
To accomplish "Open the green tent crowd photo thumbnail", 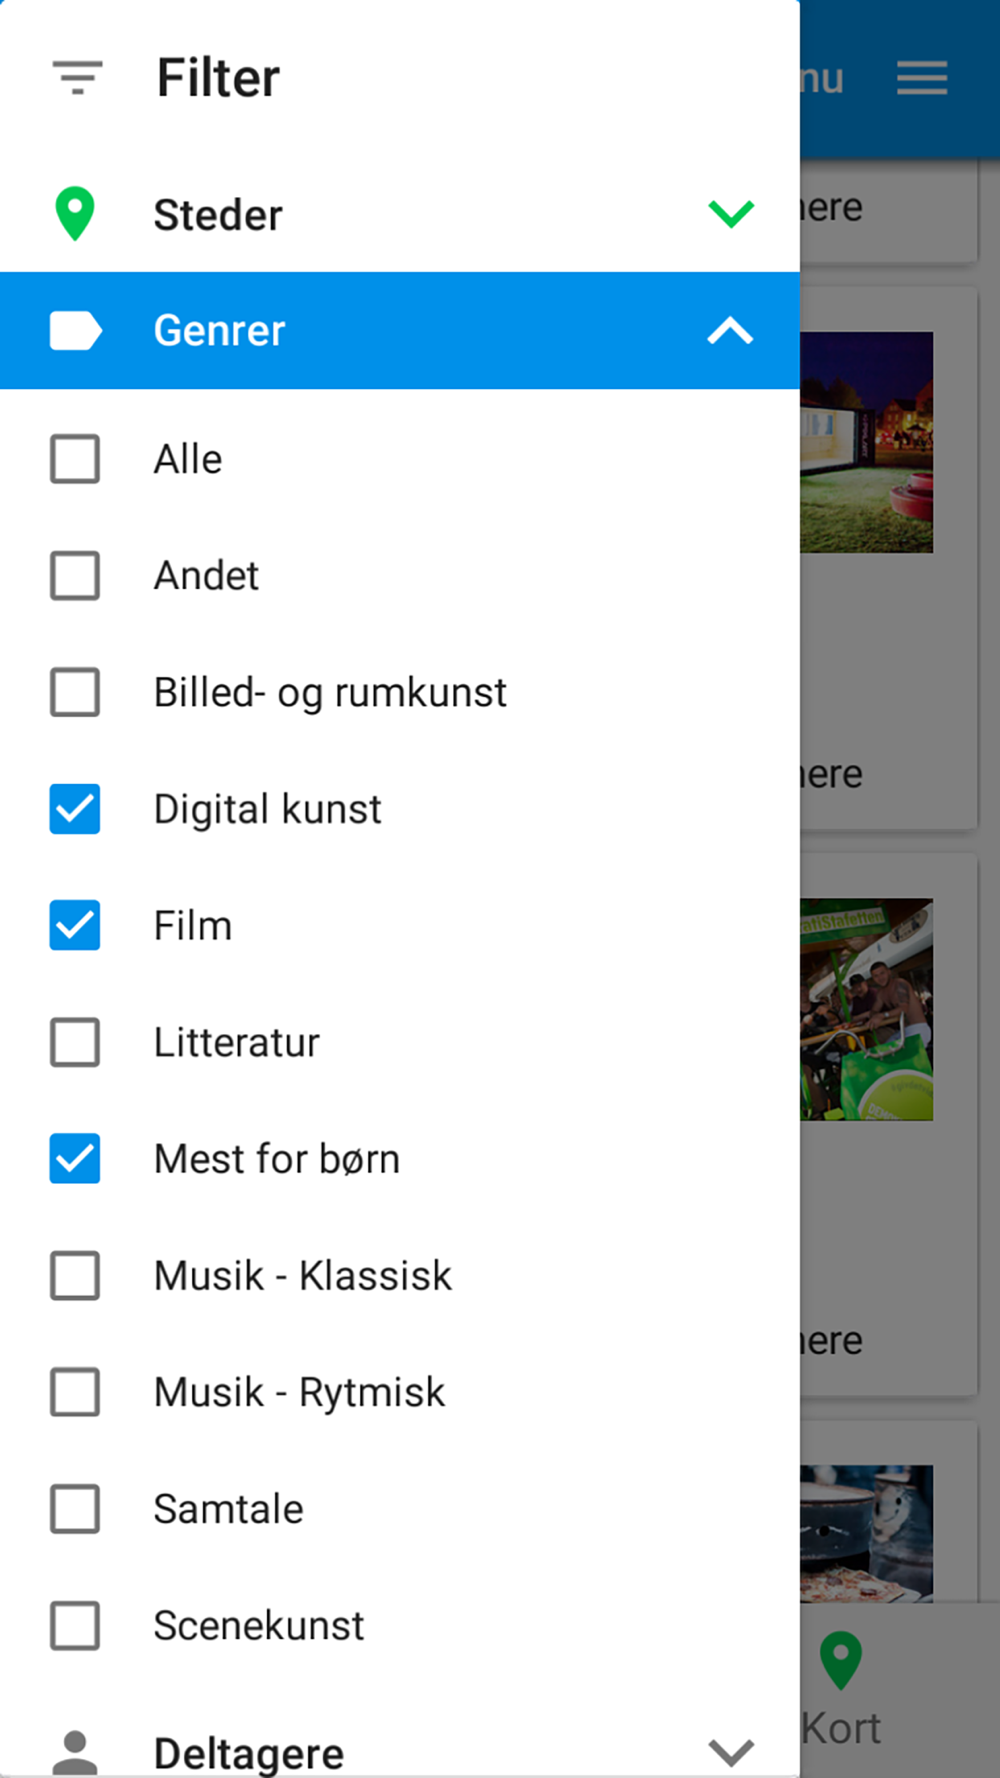I will pos(867,1009).
